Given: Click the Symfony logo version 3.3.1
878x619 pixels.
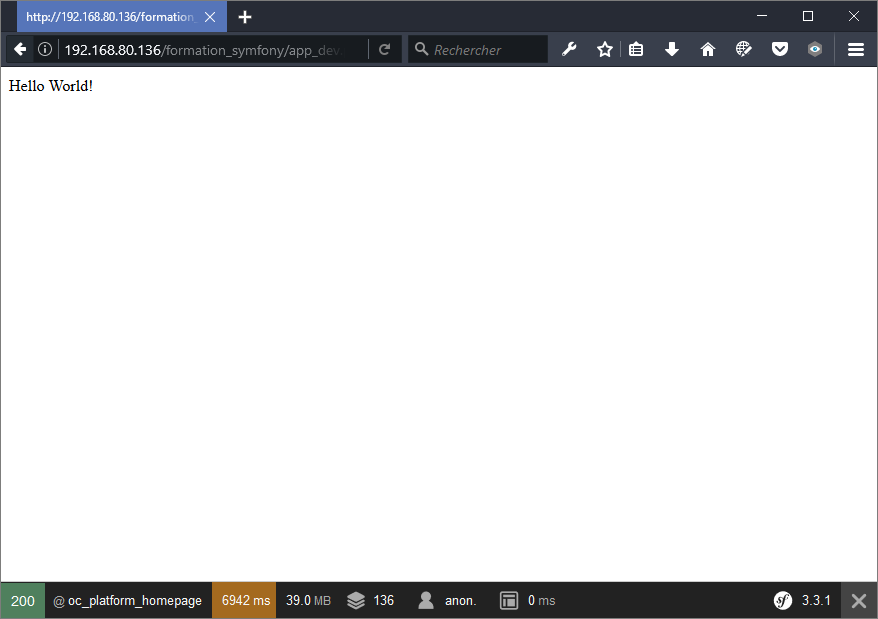Looking at the screenshot, I should tap(802, 601).
